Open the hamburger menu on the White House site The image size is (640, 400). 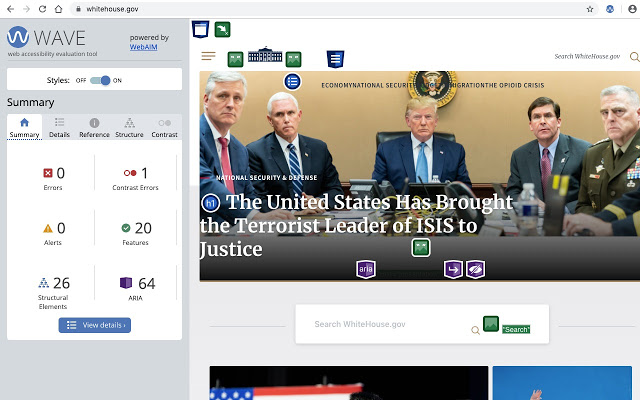(208, 58)
